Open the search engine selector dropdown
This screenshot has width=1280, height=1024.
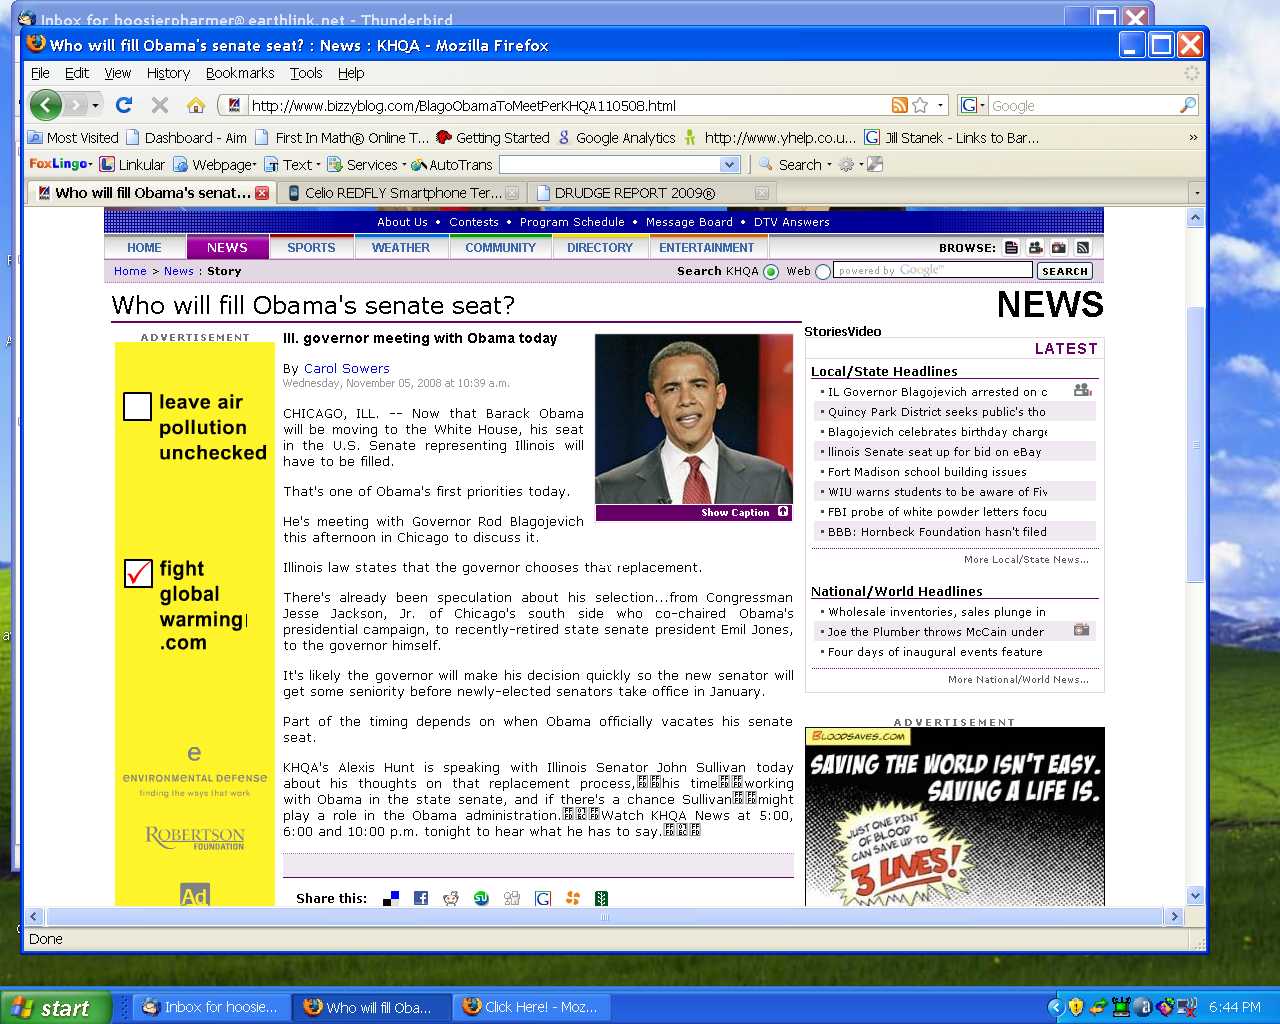(x=973, y=105)
